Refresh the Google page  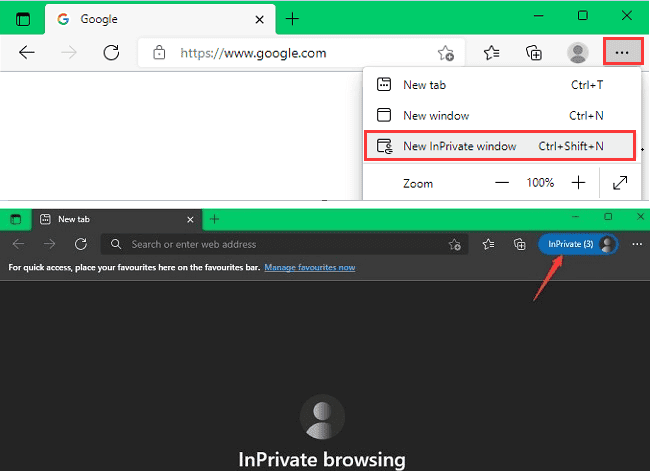pos(111,53)
